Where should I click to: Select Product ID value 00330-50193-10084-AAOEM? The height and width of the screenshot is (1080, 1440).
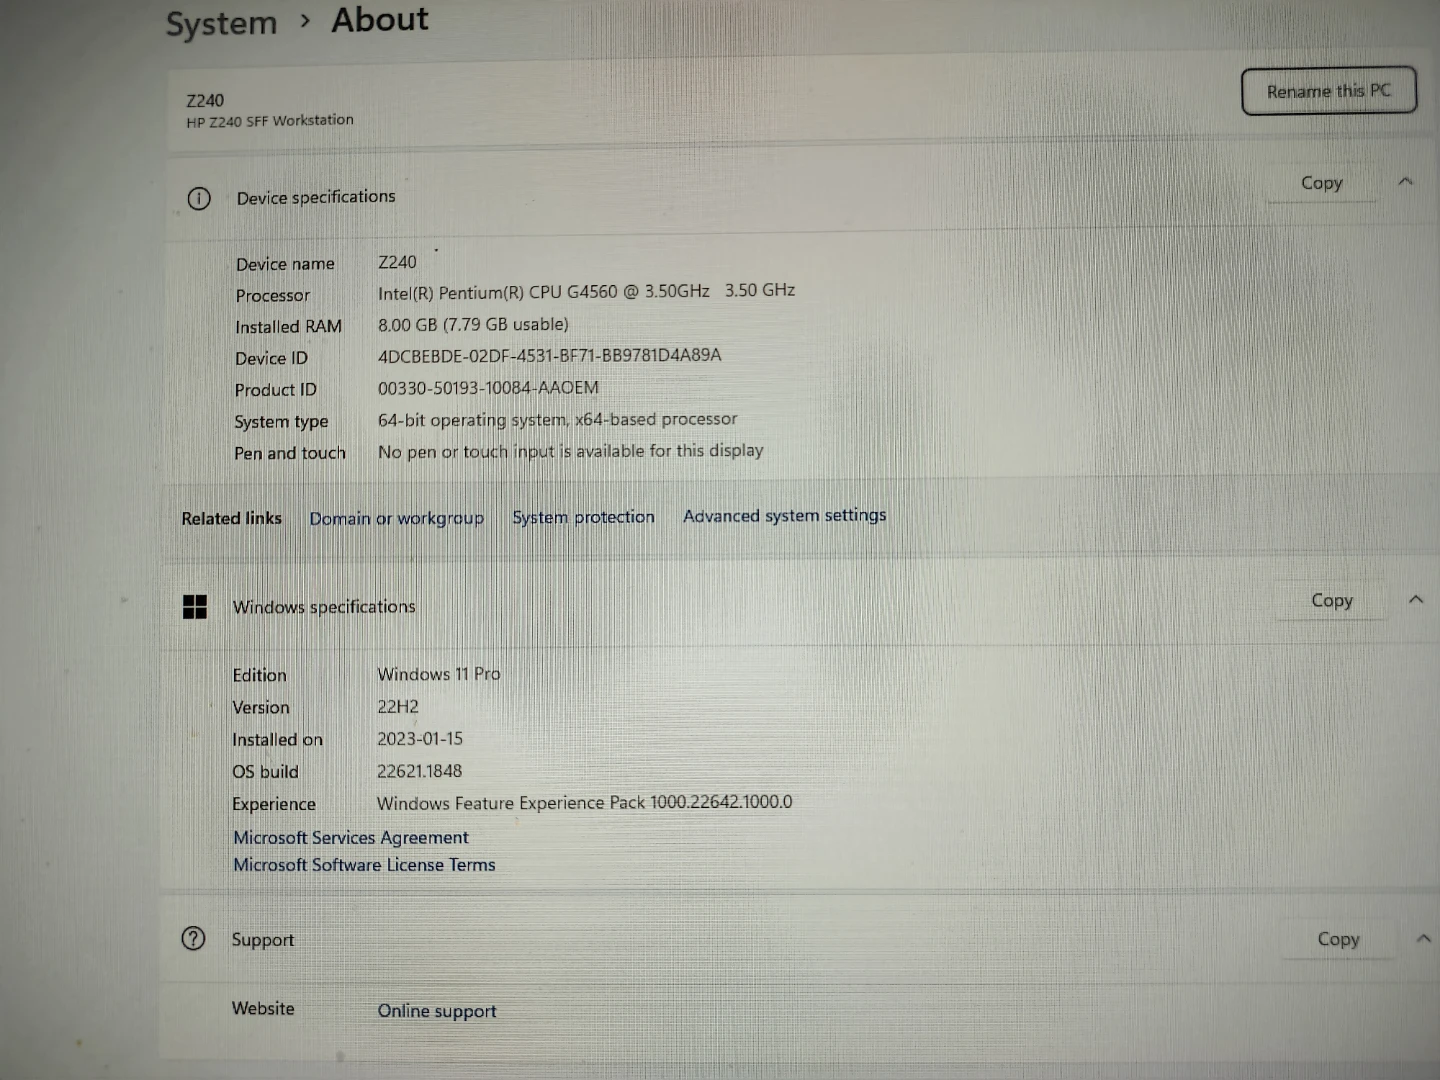pos(488,388)
